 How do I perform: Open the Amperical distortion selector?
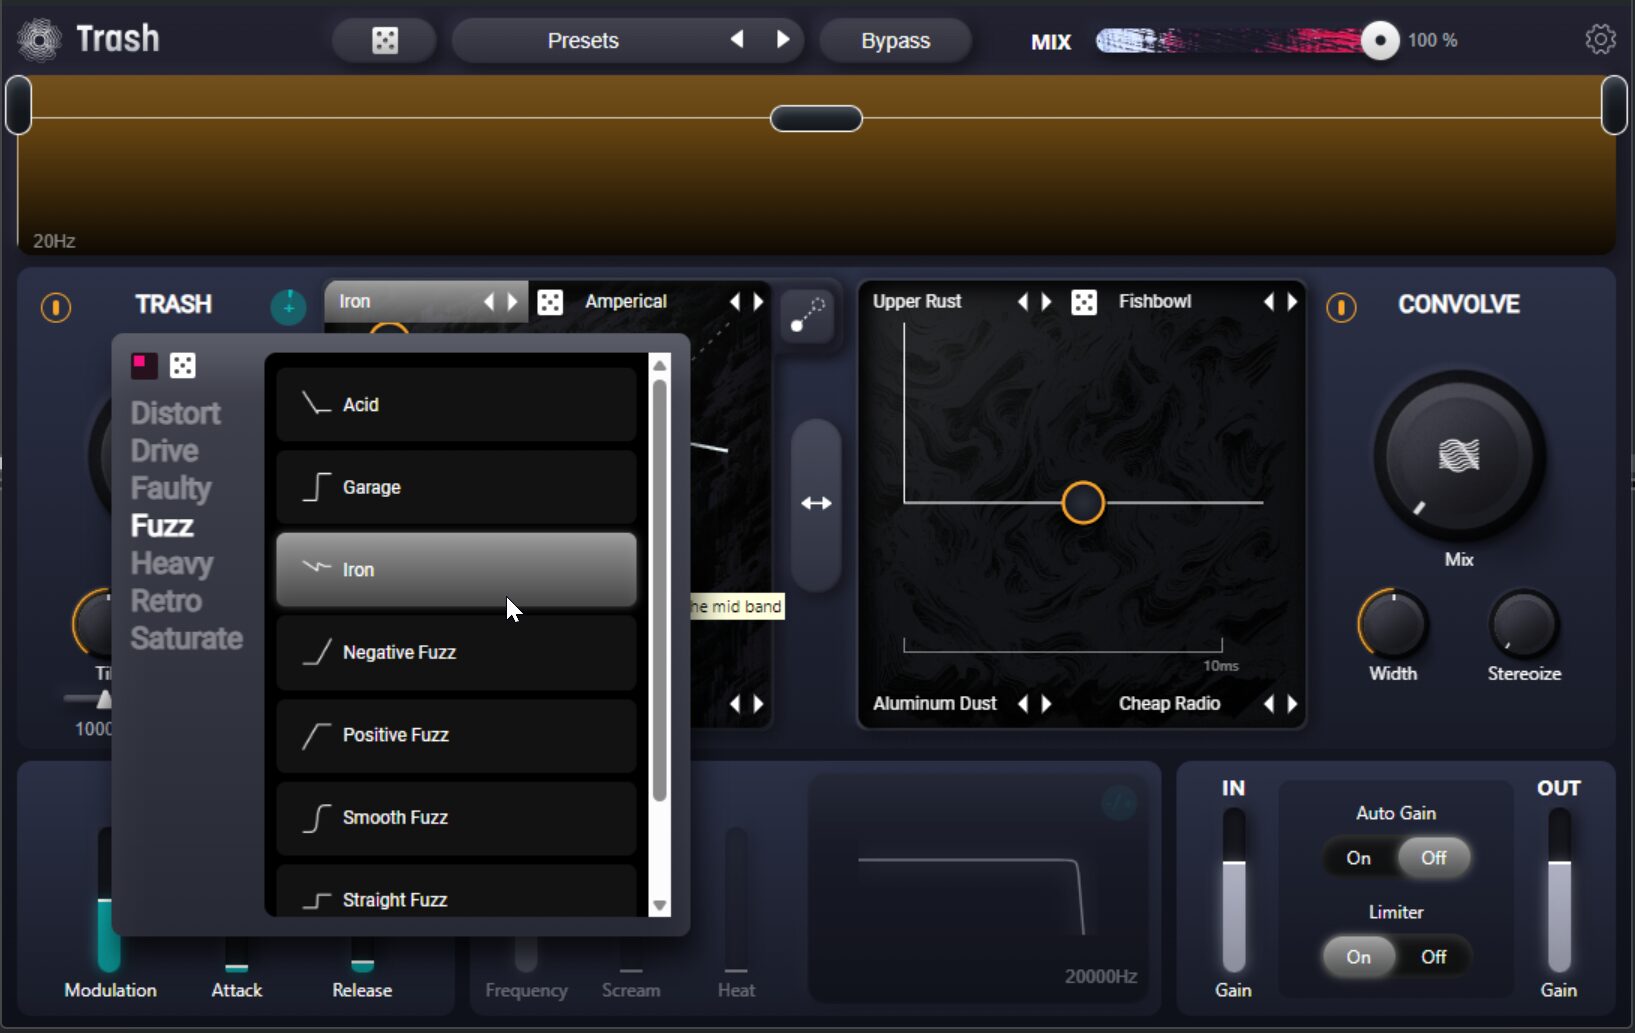626,301
